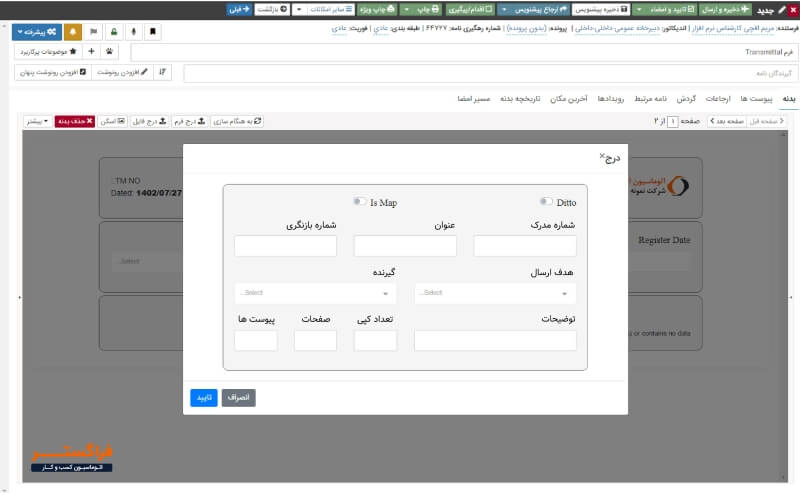Click افزودن رونوشت پنهان button

pyautogui.click(x=53, y=72)
